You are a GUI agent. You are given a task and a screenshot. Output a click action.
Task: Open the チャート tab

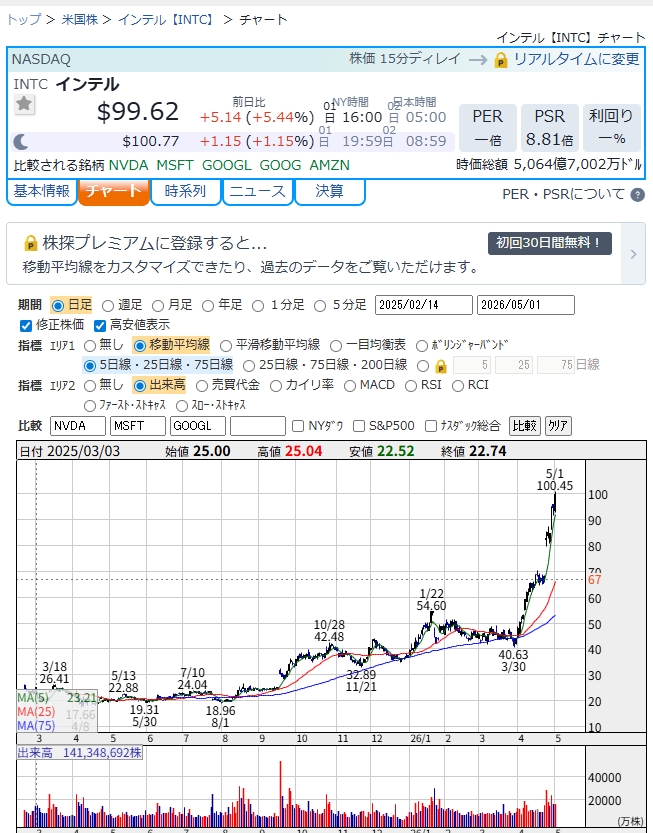coord(114,191)
